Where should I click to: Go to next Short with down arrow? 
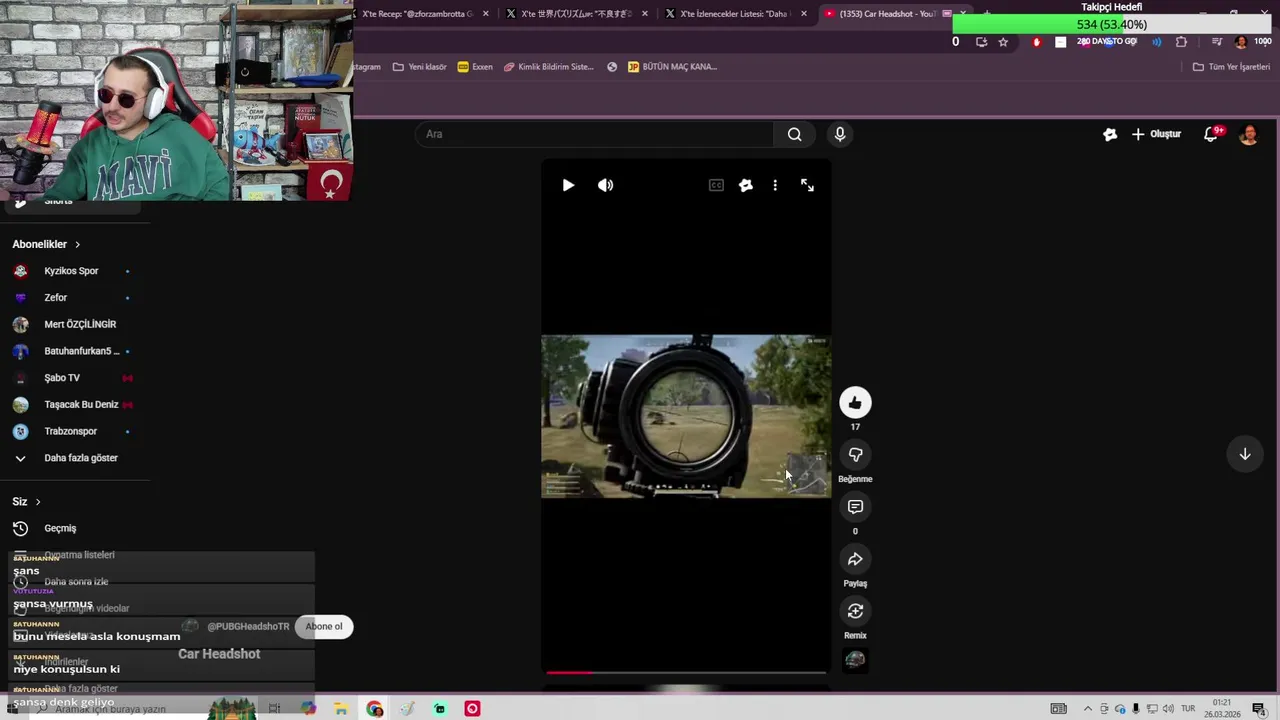[x=1245, y=454]
